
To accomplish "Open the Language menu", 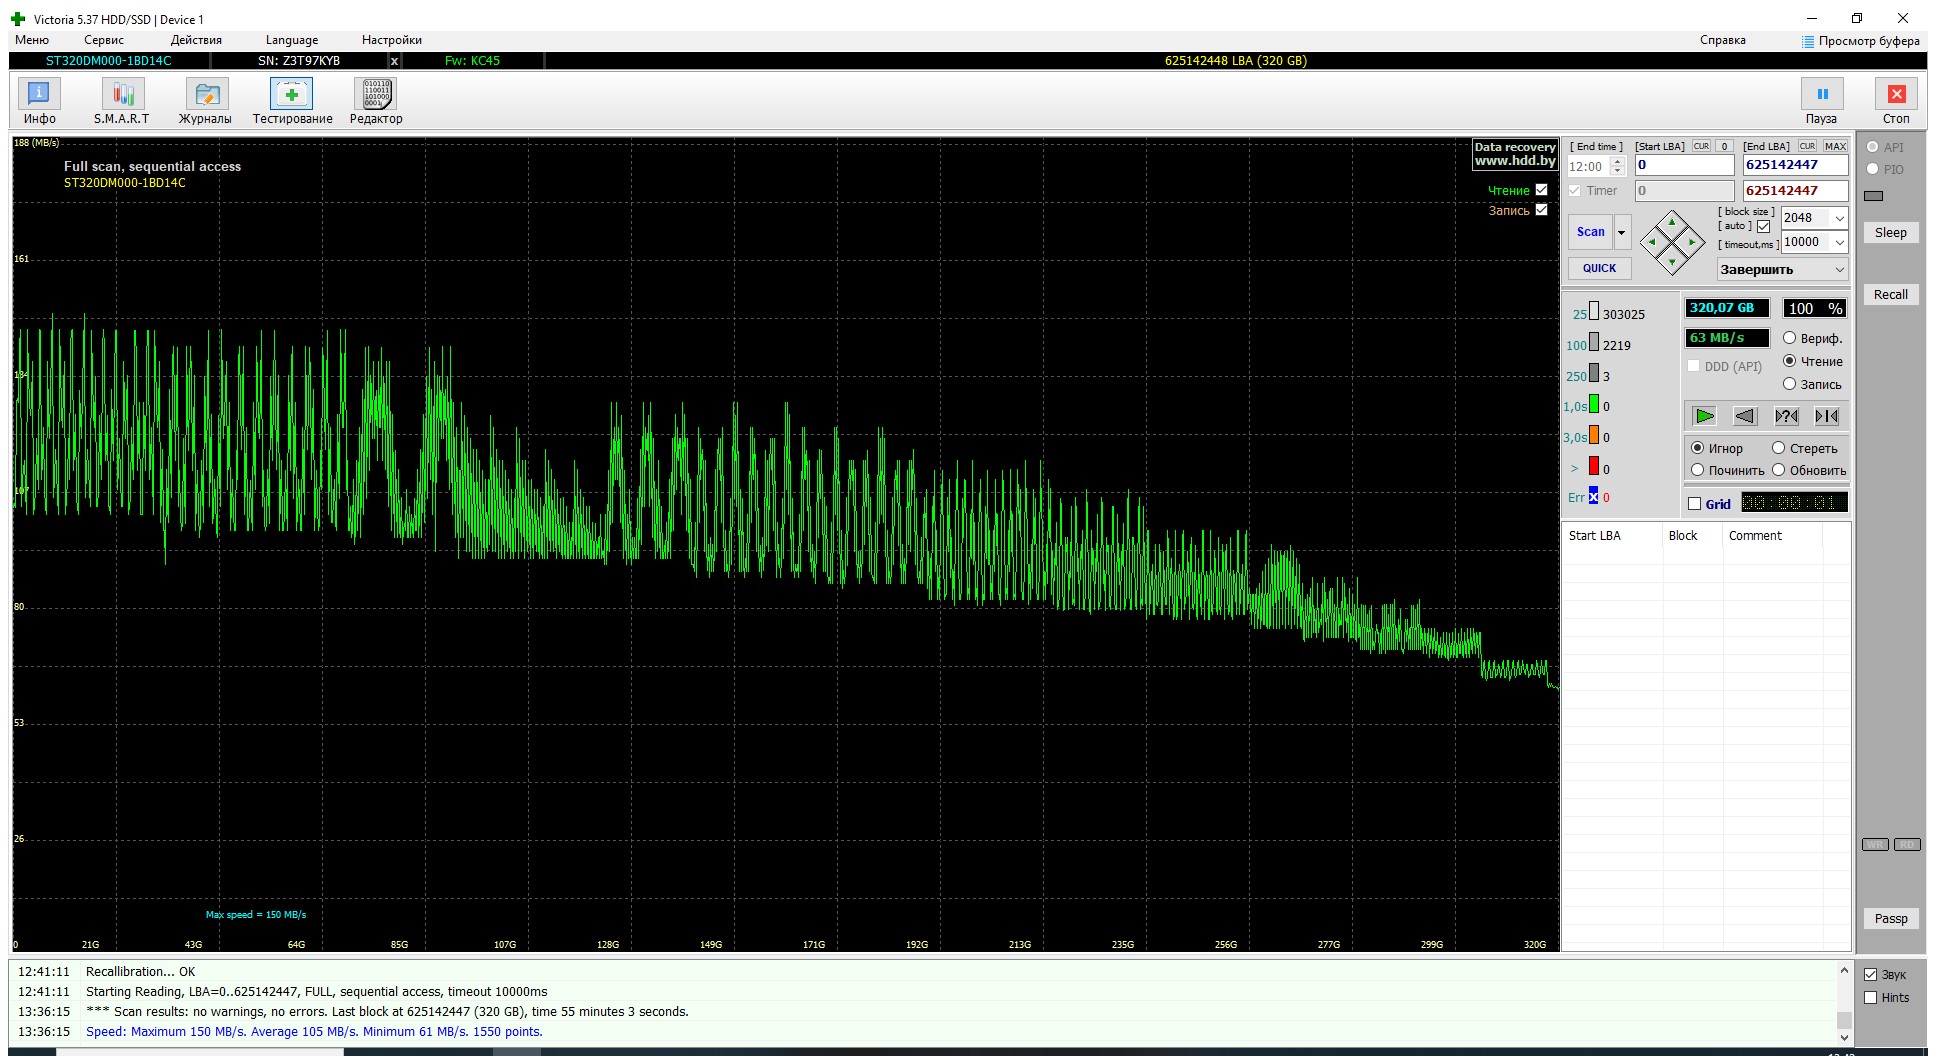I will tap(292, 40).
